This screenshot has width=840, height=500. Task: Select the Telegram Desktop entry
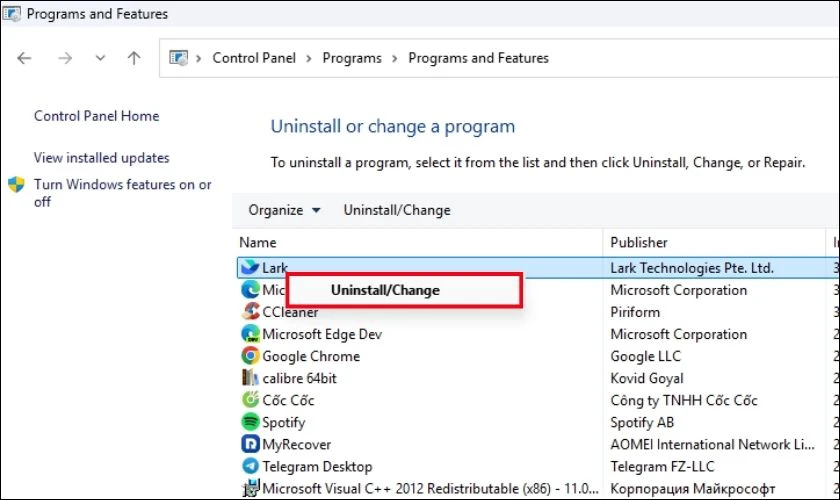coord(317,466)
